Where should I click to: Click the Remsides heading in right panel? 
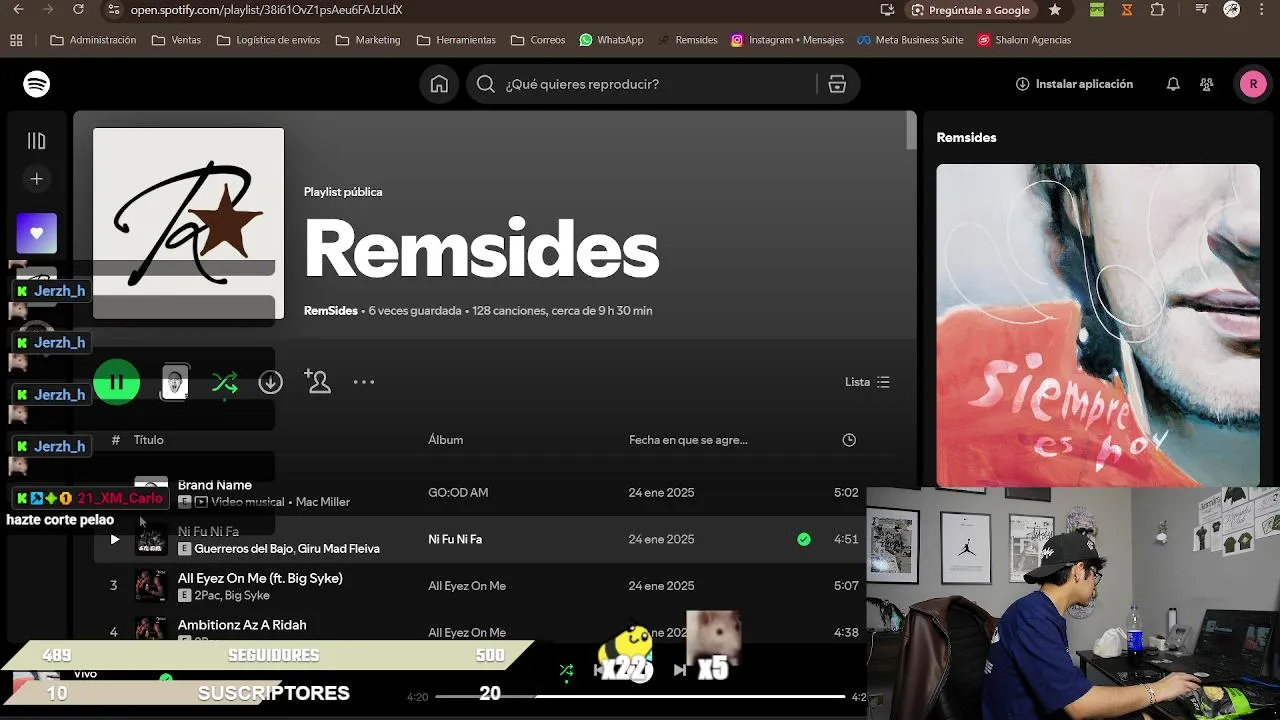966,138
